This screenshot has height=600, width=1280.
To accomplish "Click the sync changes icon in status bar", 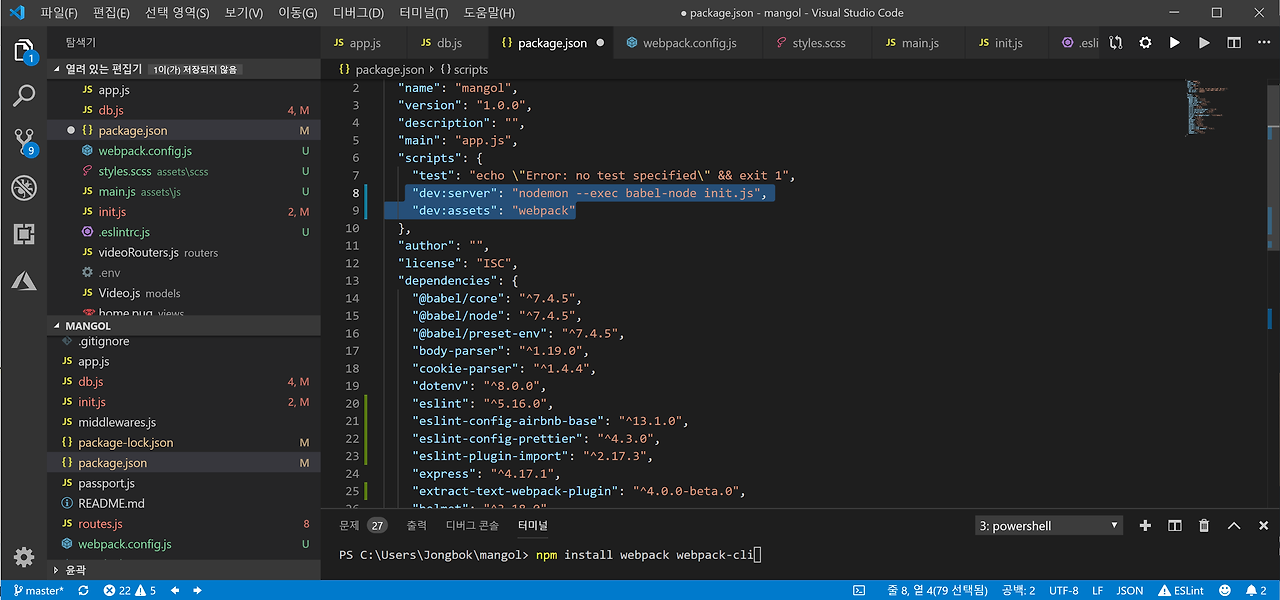I will coord(83,590).
